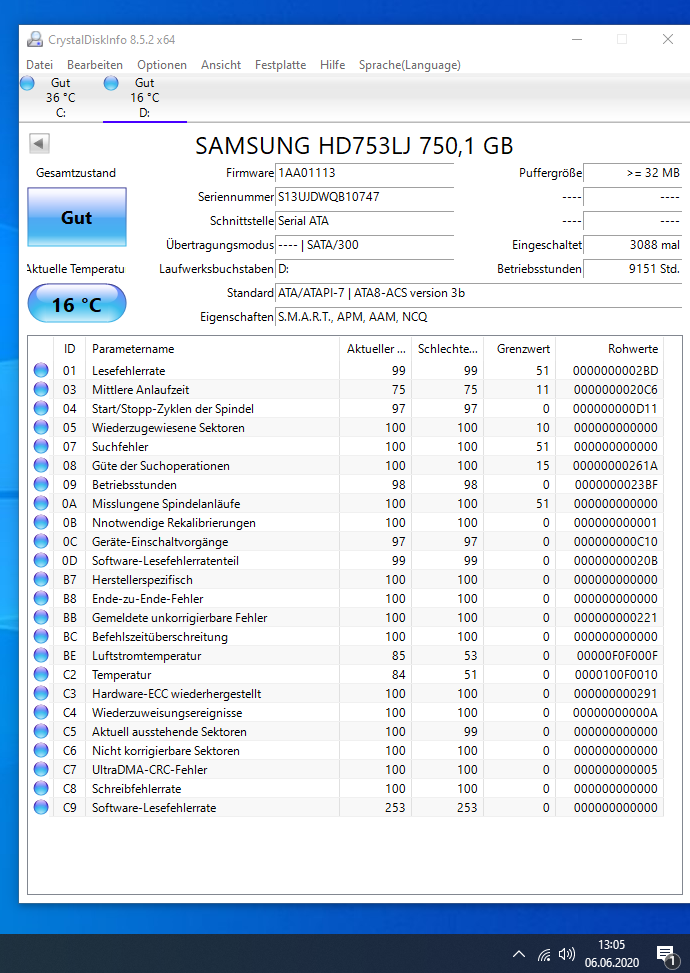This screenshot has height=973, width=690.
Task: Click status icon of Temperatur row C2
Action: [41, 675]
